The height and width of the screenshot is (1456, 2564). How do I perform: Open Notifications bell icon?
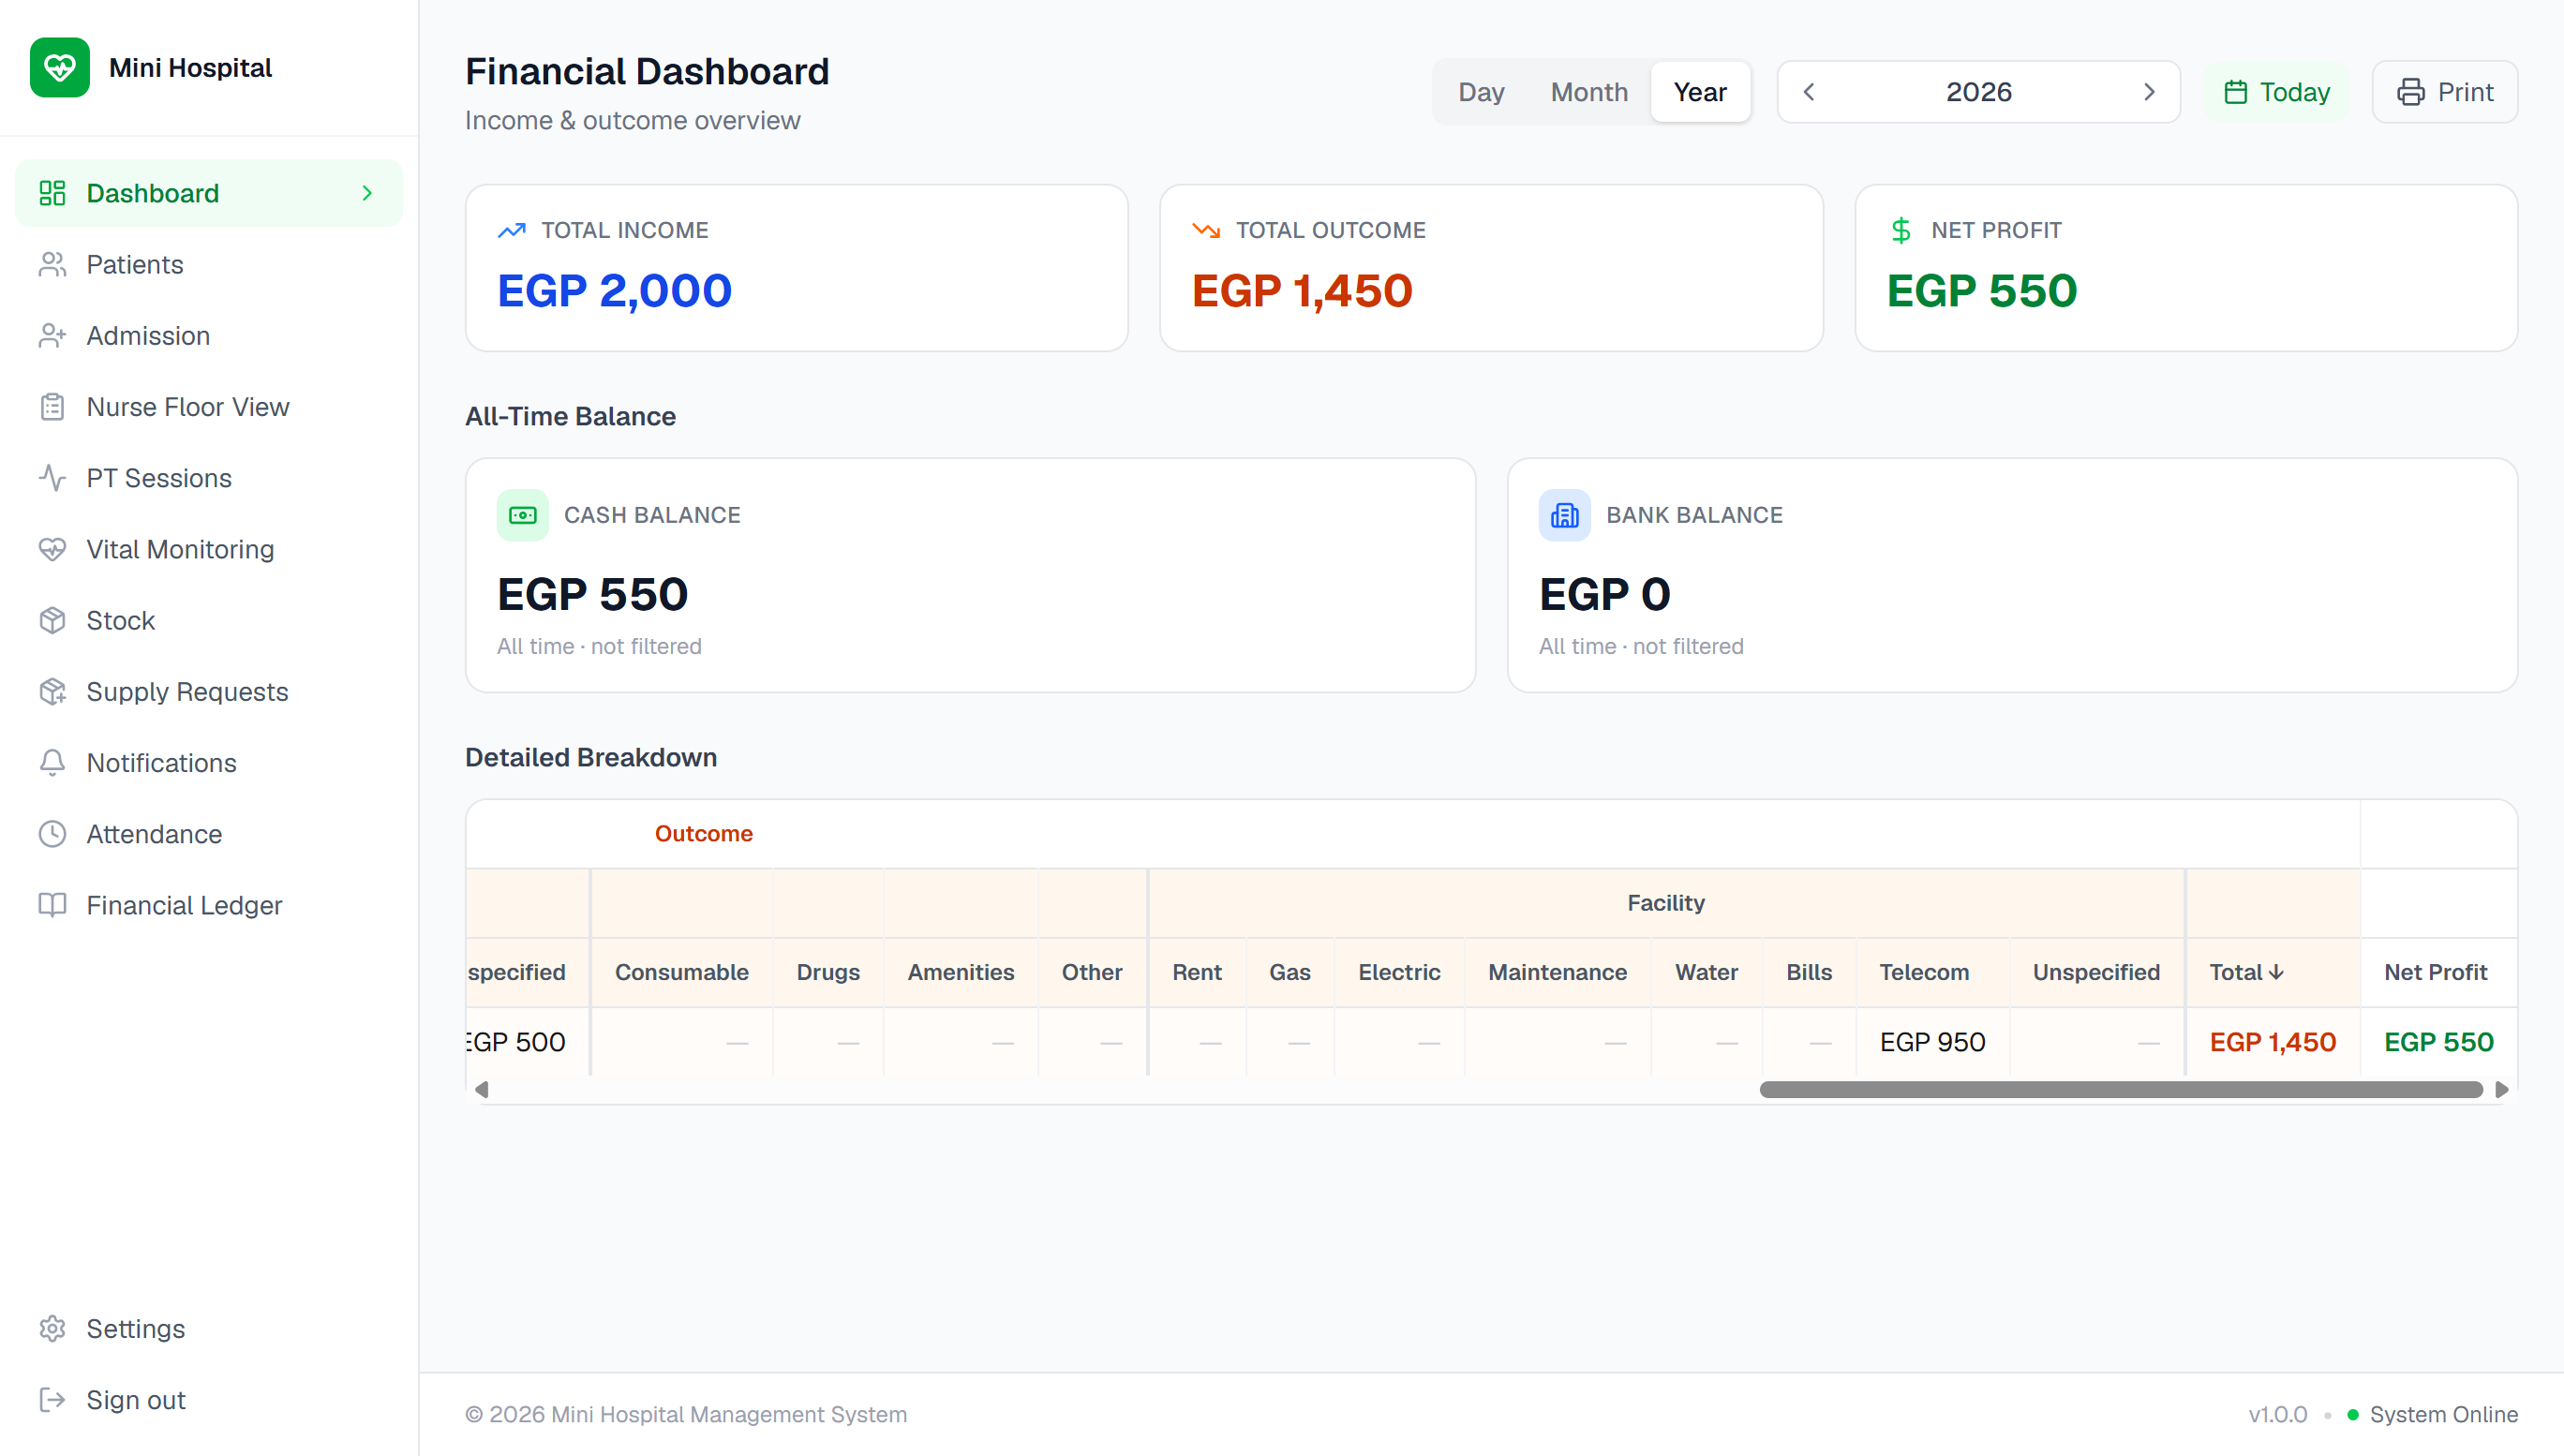[52, 763]
